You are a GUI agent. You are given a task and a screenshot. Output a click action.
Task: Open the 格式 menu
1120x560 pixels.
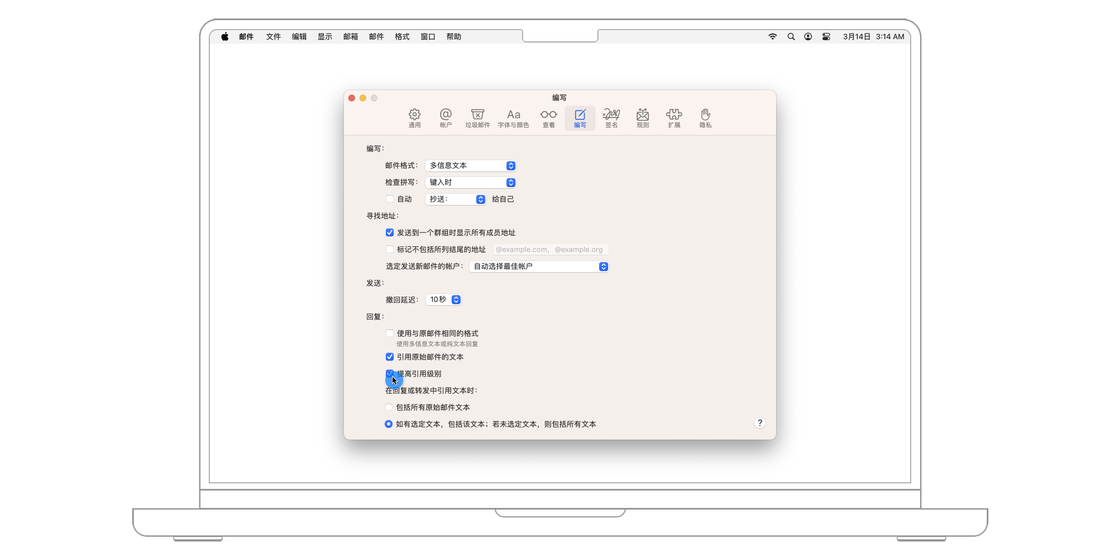[x=402, y=36]
